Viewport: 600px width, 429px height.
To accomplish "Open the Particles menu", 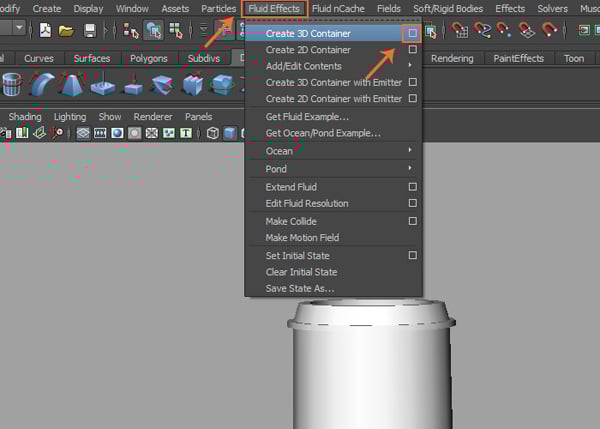I will pos(218,8).
